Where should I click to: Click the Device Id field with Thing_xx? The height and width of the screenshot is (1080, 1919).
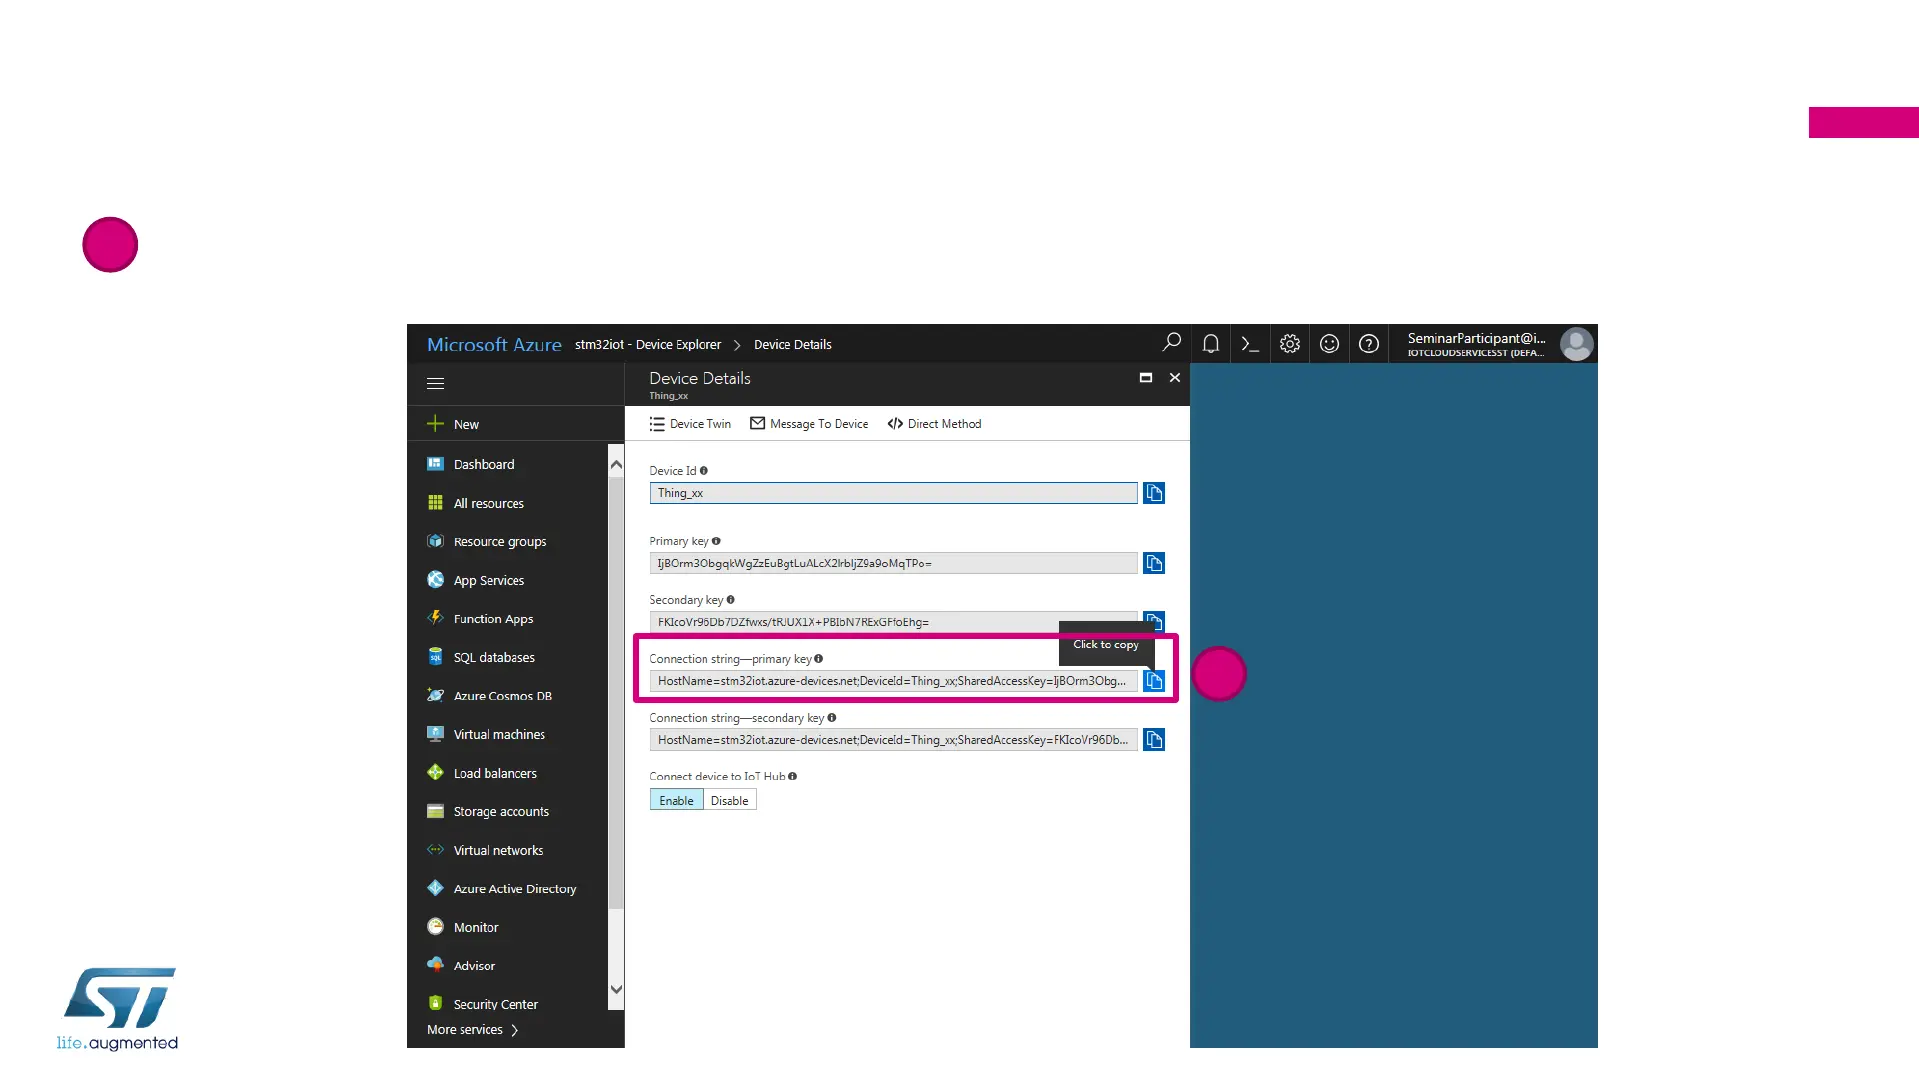(x=893, y=493)
